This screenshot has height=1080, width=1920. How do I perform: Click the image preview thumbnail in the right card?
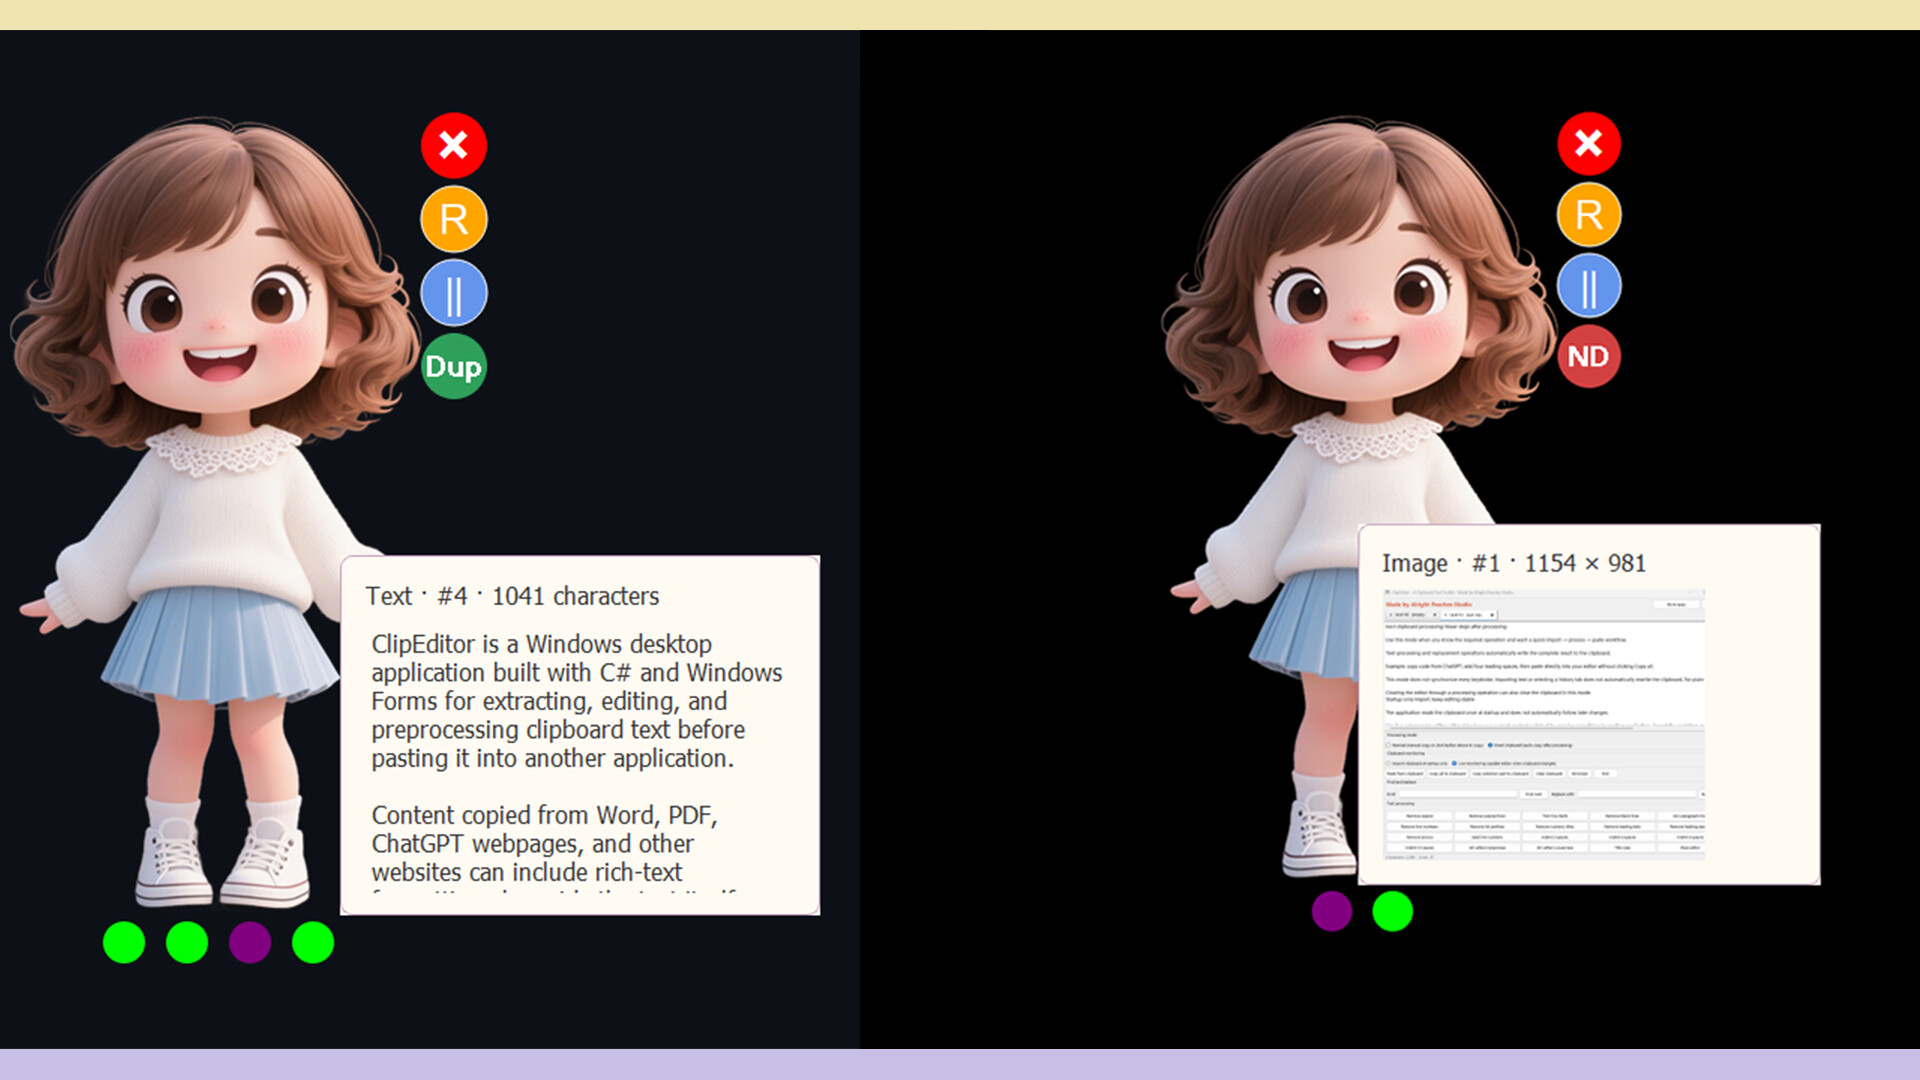tap(1544, 725)
